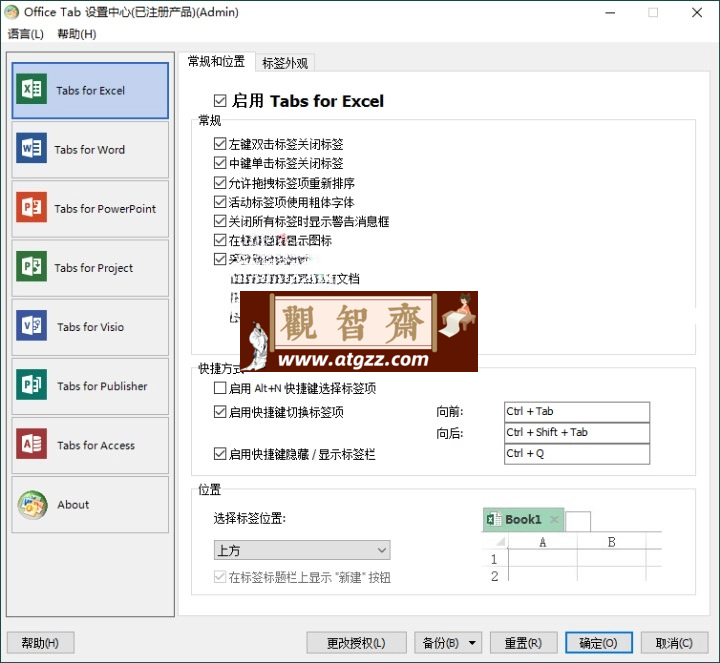Enable Alt+N 快捷键选择标签项 checkbox
The height and width of the screenshot is (663, 720).
tap(220, 388)
